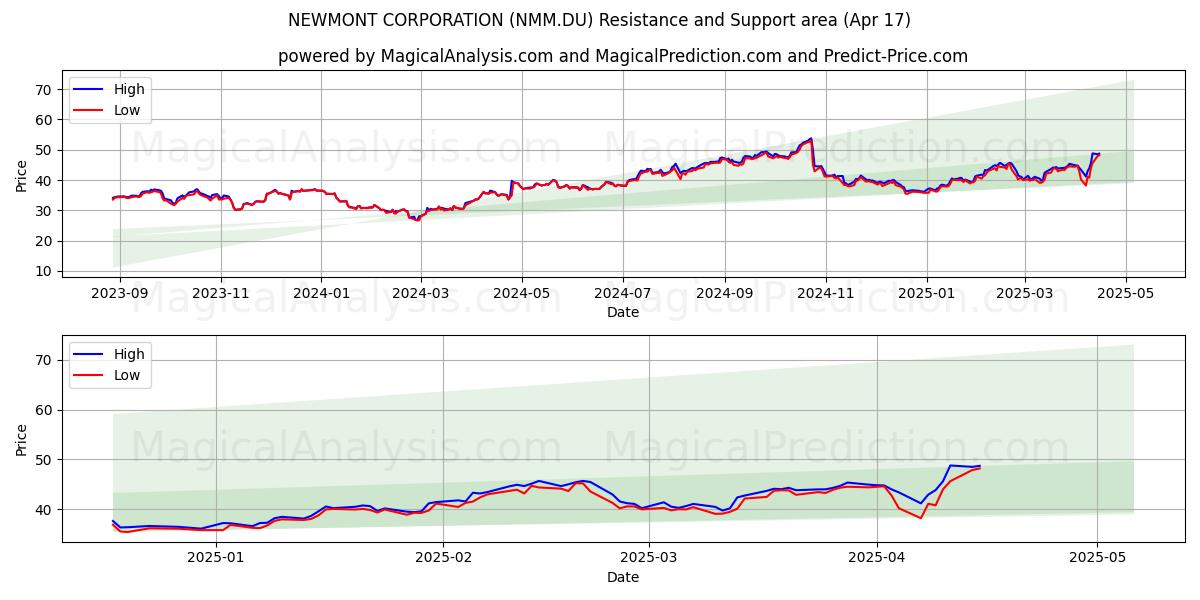This screenshot has height=600, width=1200.
Task: Click the 70 tick on bottom chart y-axis
Action: point(44,360)
